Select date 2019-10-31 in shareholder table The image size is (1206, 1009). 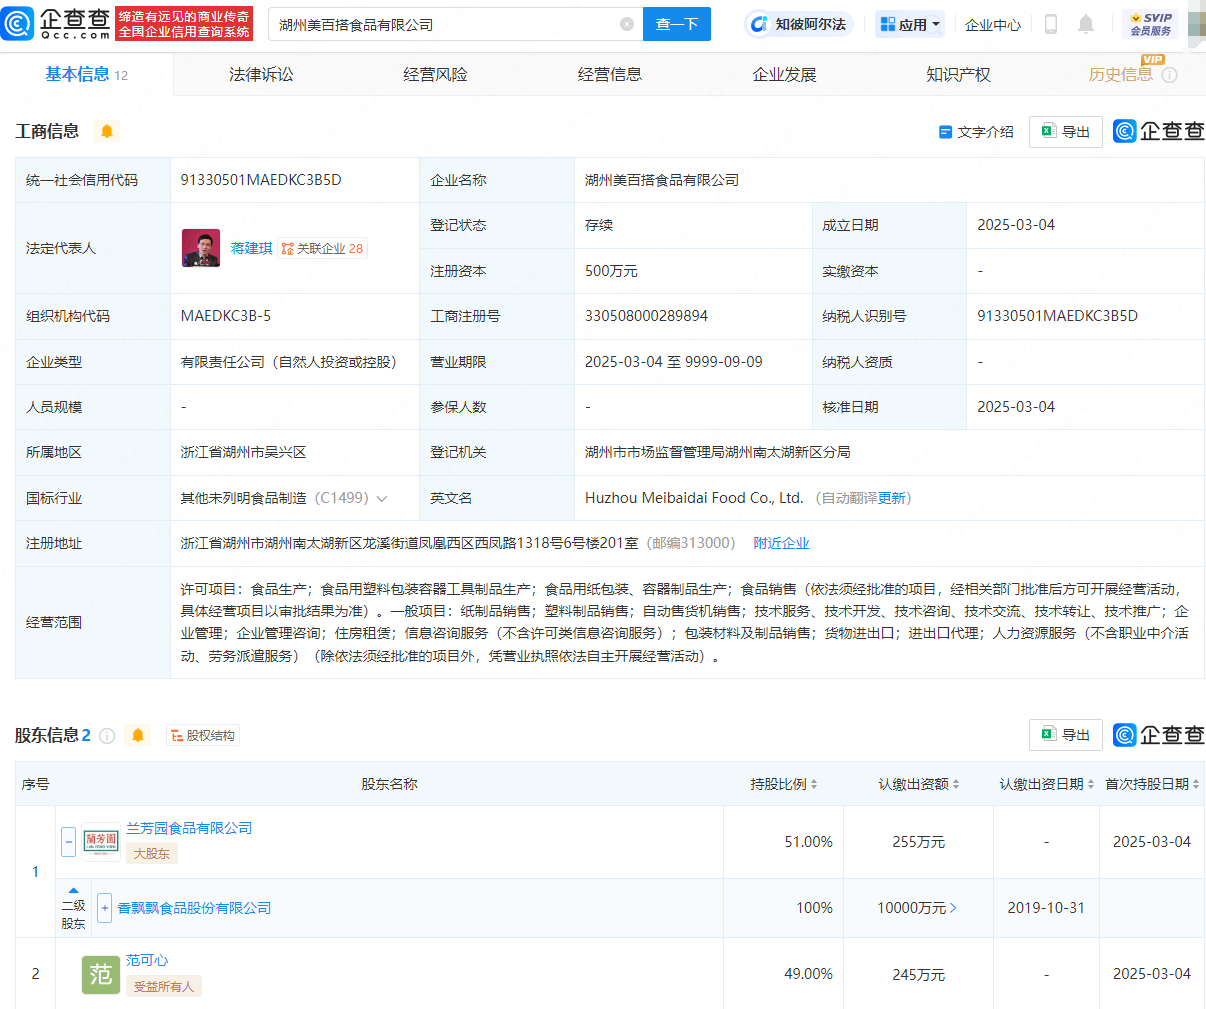(1046, 908)
